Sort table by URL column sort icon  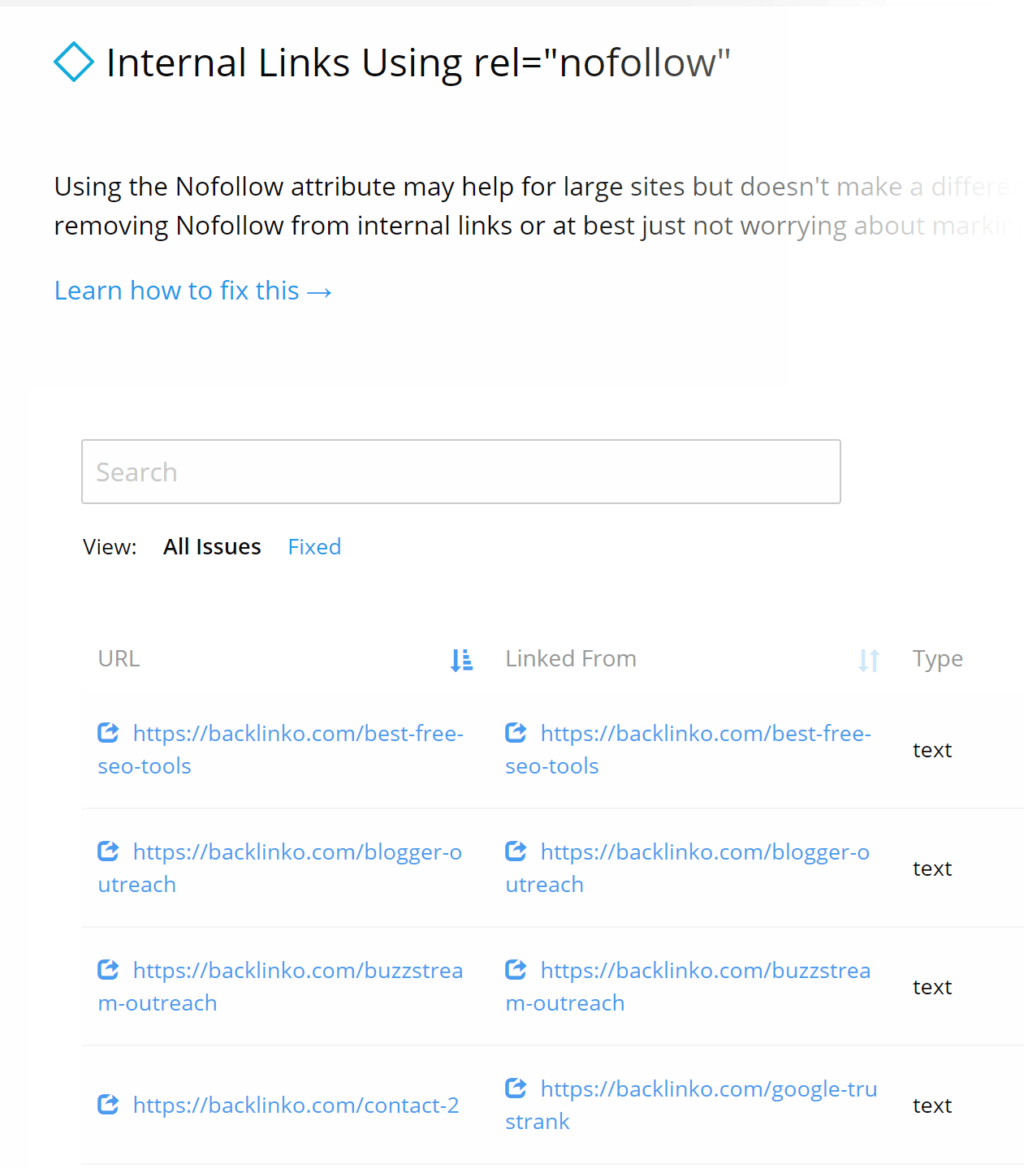point(461,660)
